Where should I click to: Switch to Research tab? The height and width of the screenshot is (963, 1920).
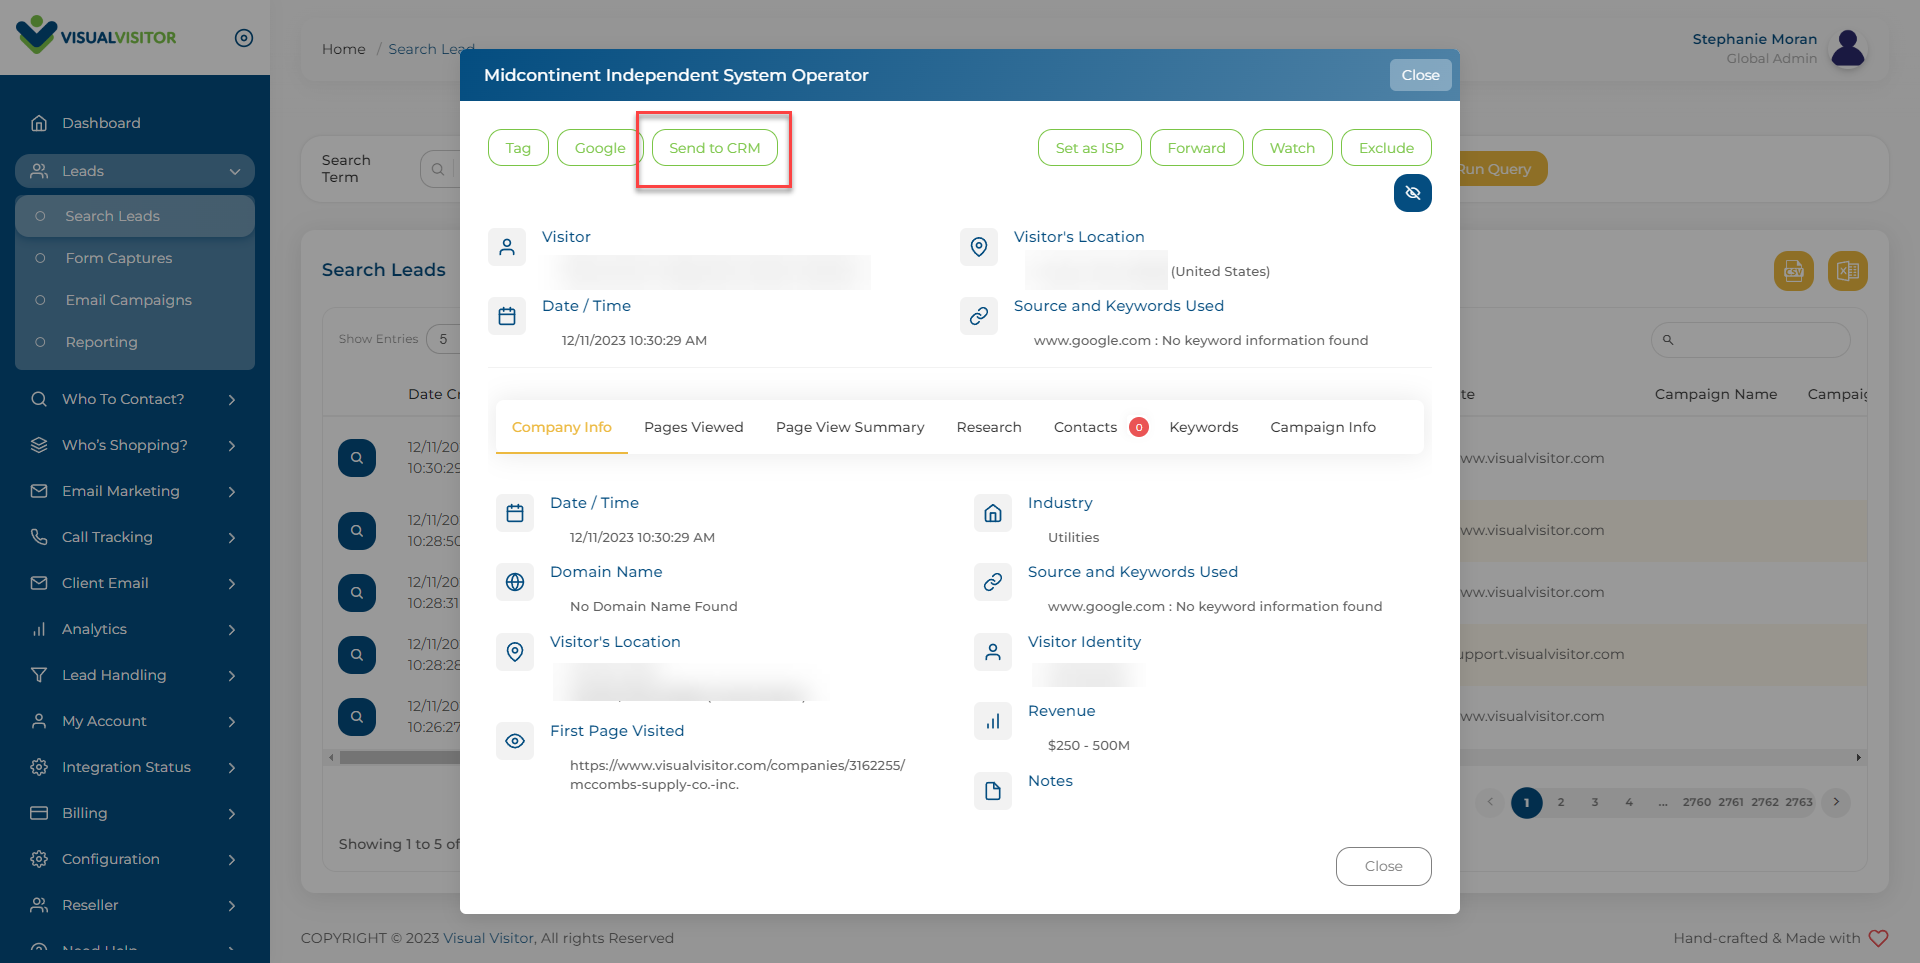[x=988, y=427]
